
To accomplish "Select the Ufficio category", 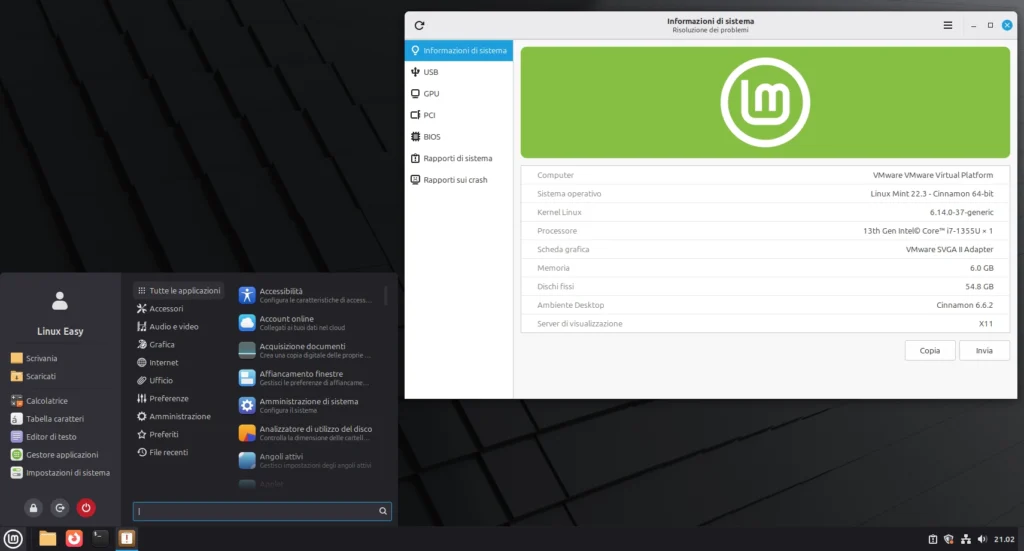I will 178,381.
